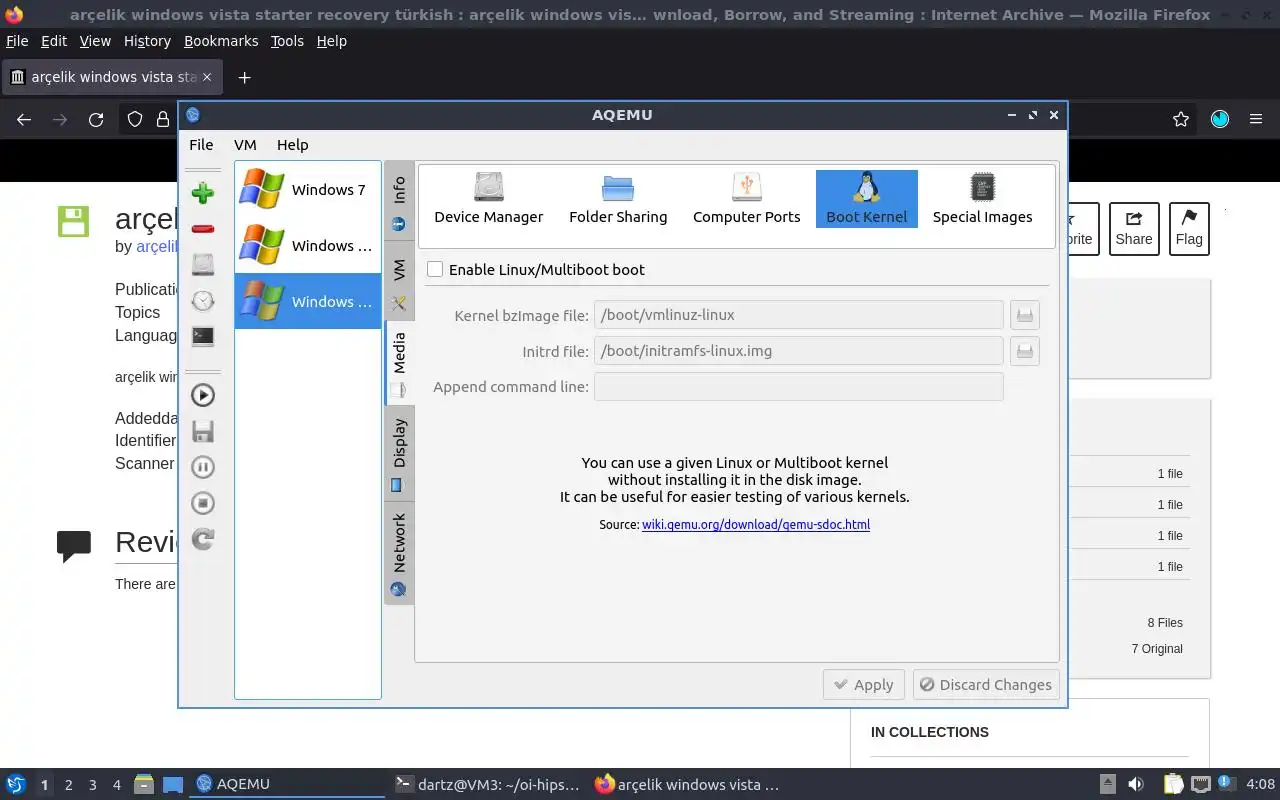Add a new VM with the green plus icon
Image resolution: width=1280 pixels, height=800 pixels.
click(x=203, y=193)
